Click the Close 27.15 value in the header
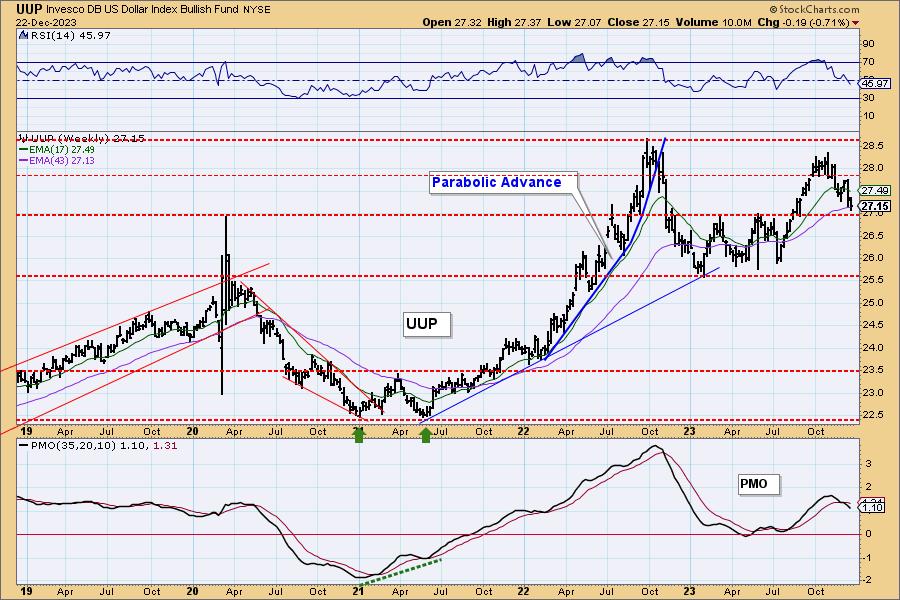The image size is (900, 600). click(x=638, y=22)
